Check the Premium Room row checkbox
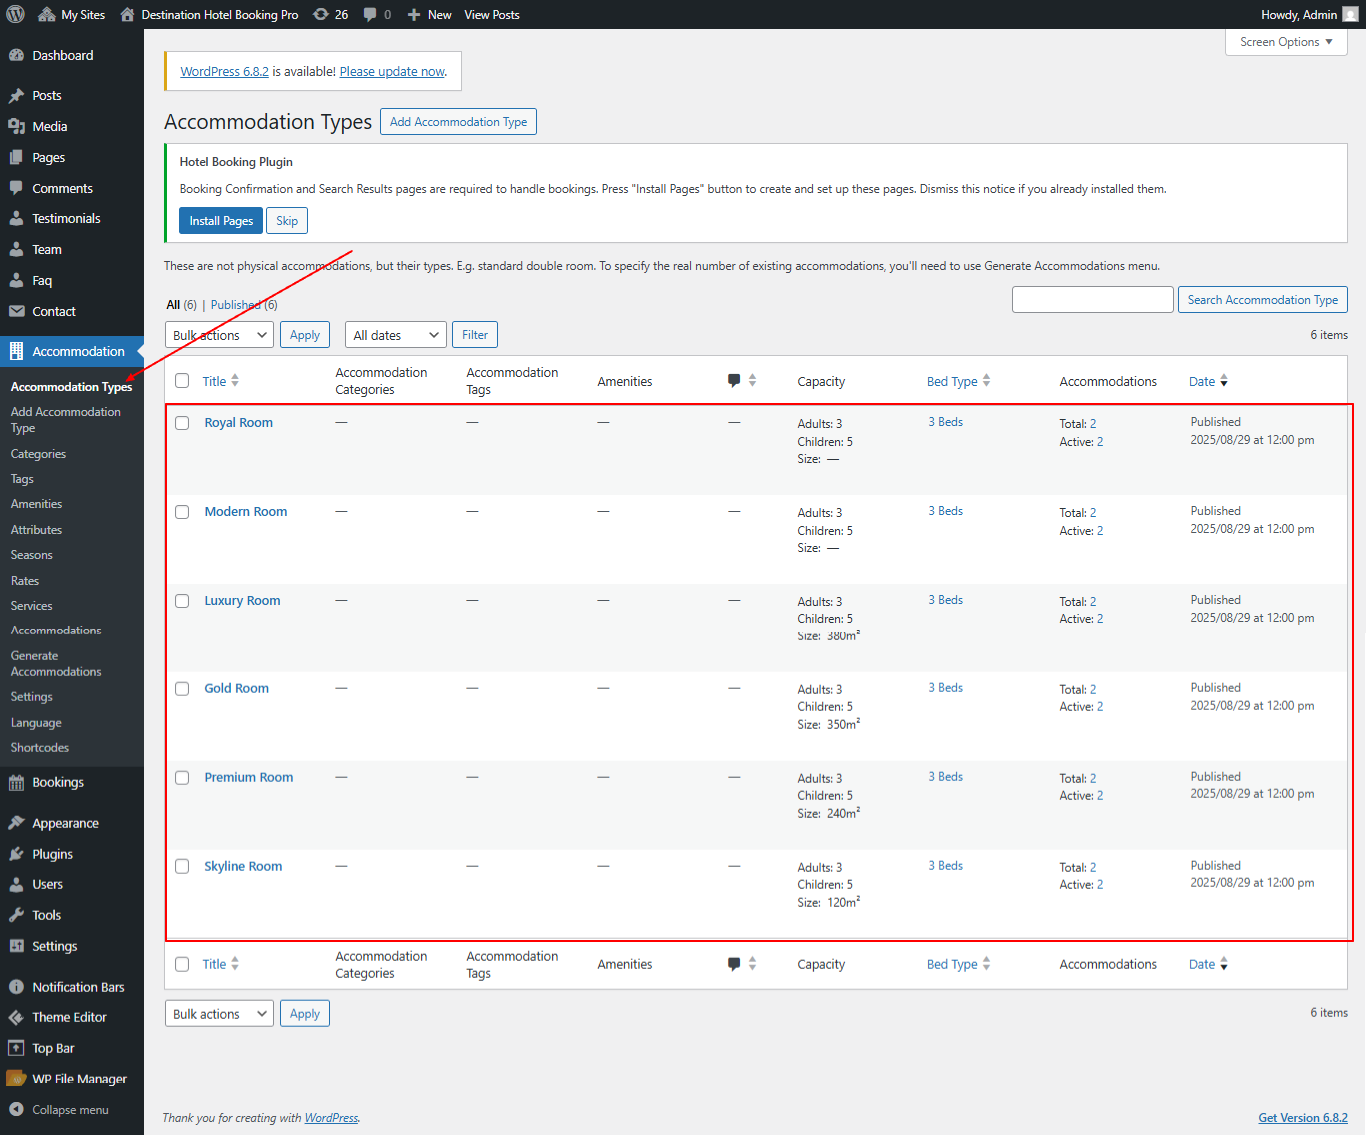The image size is (1366, 1136). 182,778
